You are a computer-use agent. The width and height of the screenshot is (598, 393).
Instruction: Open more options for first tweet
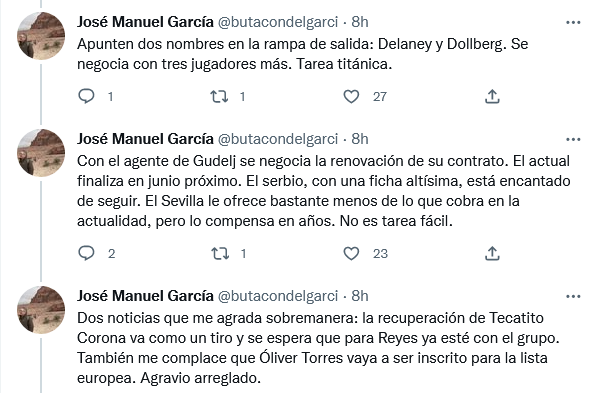[573, 23]
